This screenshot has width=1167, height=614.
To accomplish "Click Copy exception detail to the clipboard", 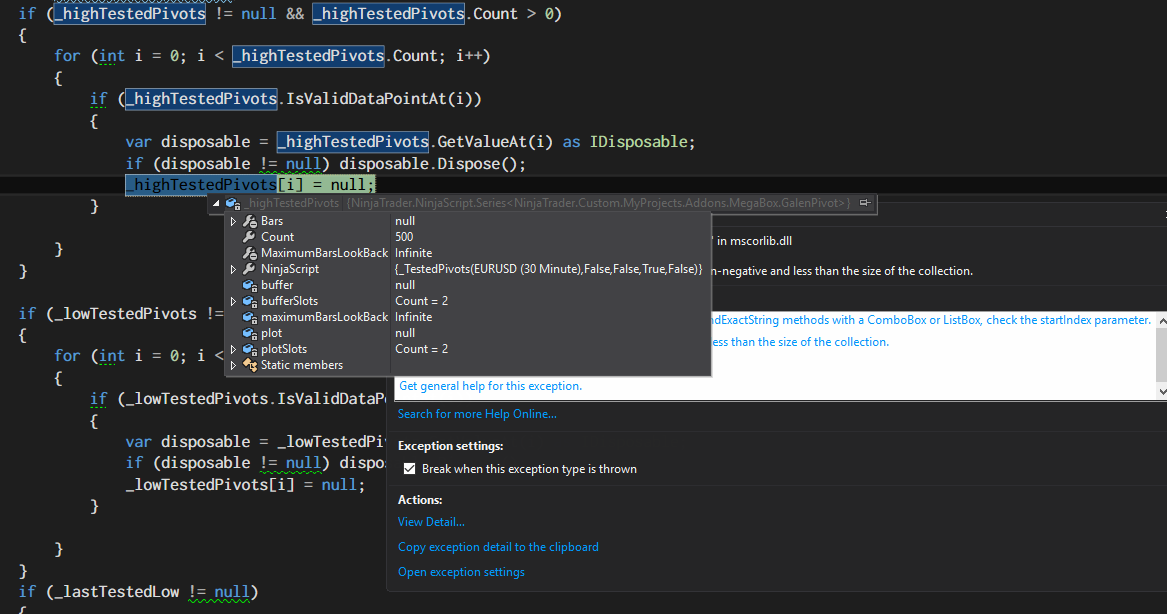I will coord(498,547).
